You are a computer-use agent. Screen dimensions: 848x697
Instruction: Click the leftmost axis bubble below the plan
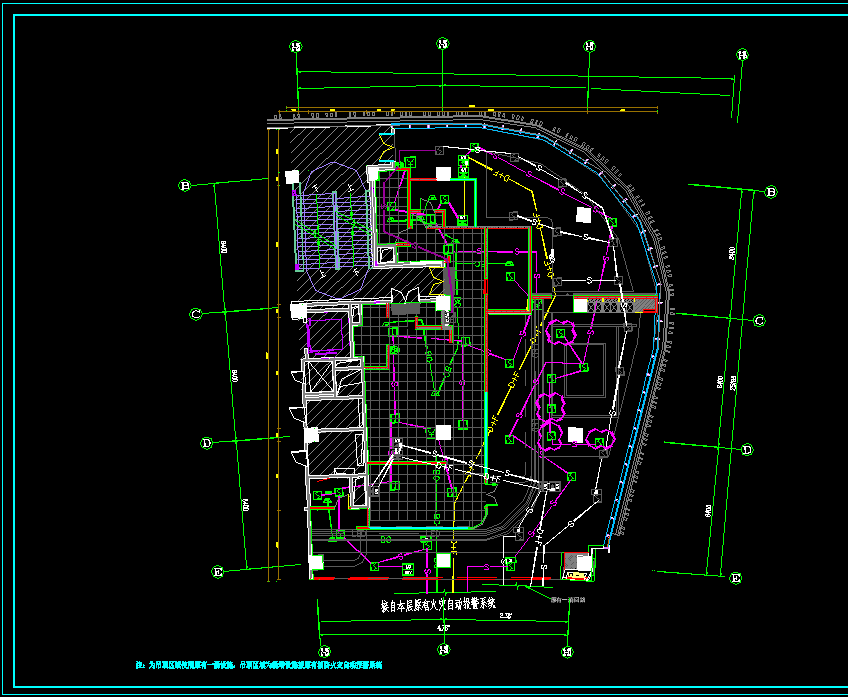pyautogui.click(x=323, y=651)
